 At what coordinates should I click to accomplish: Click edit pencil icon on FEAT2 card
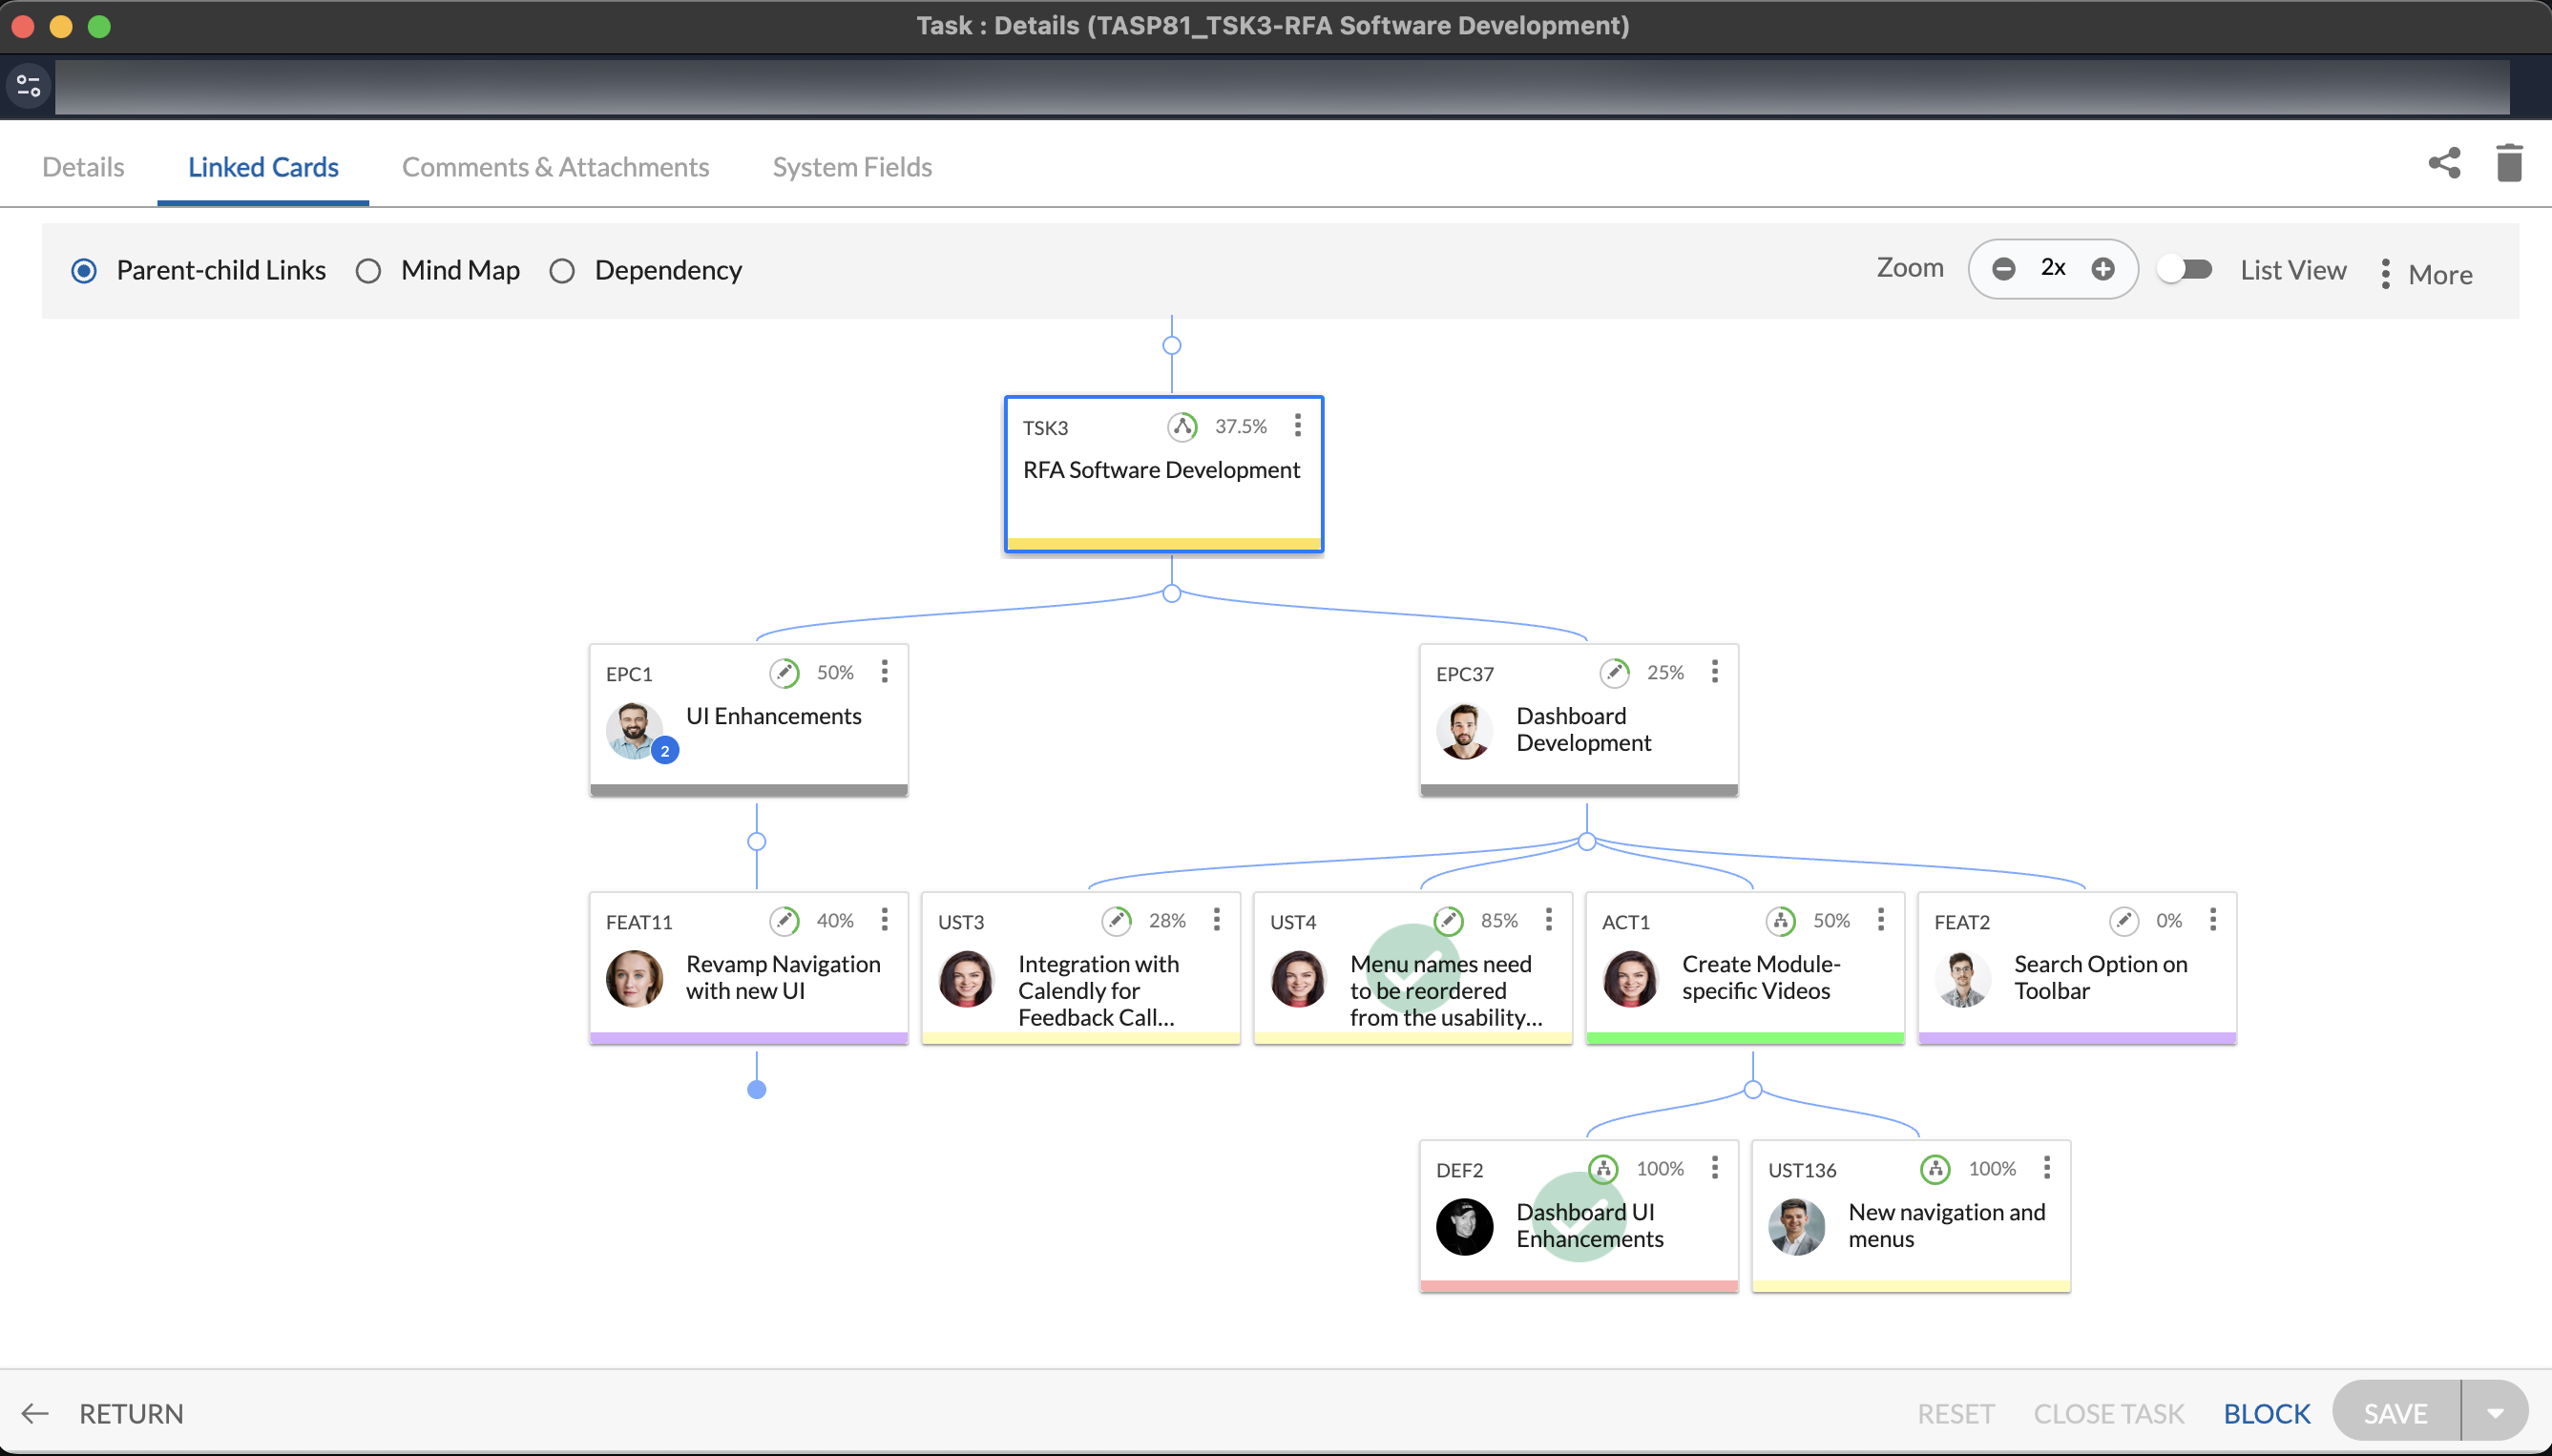pos(2124,920)
